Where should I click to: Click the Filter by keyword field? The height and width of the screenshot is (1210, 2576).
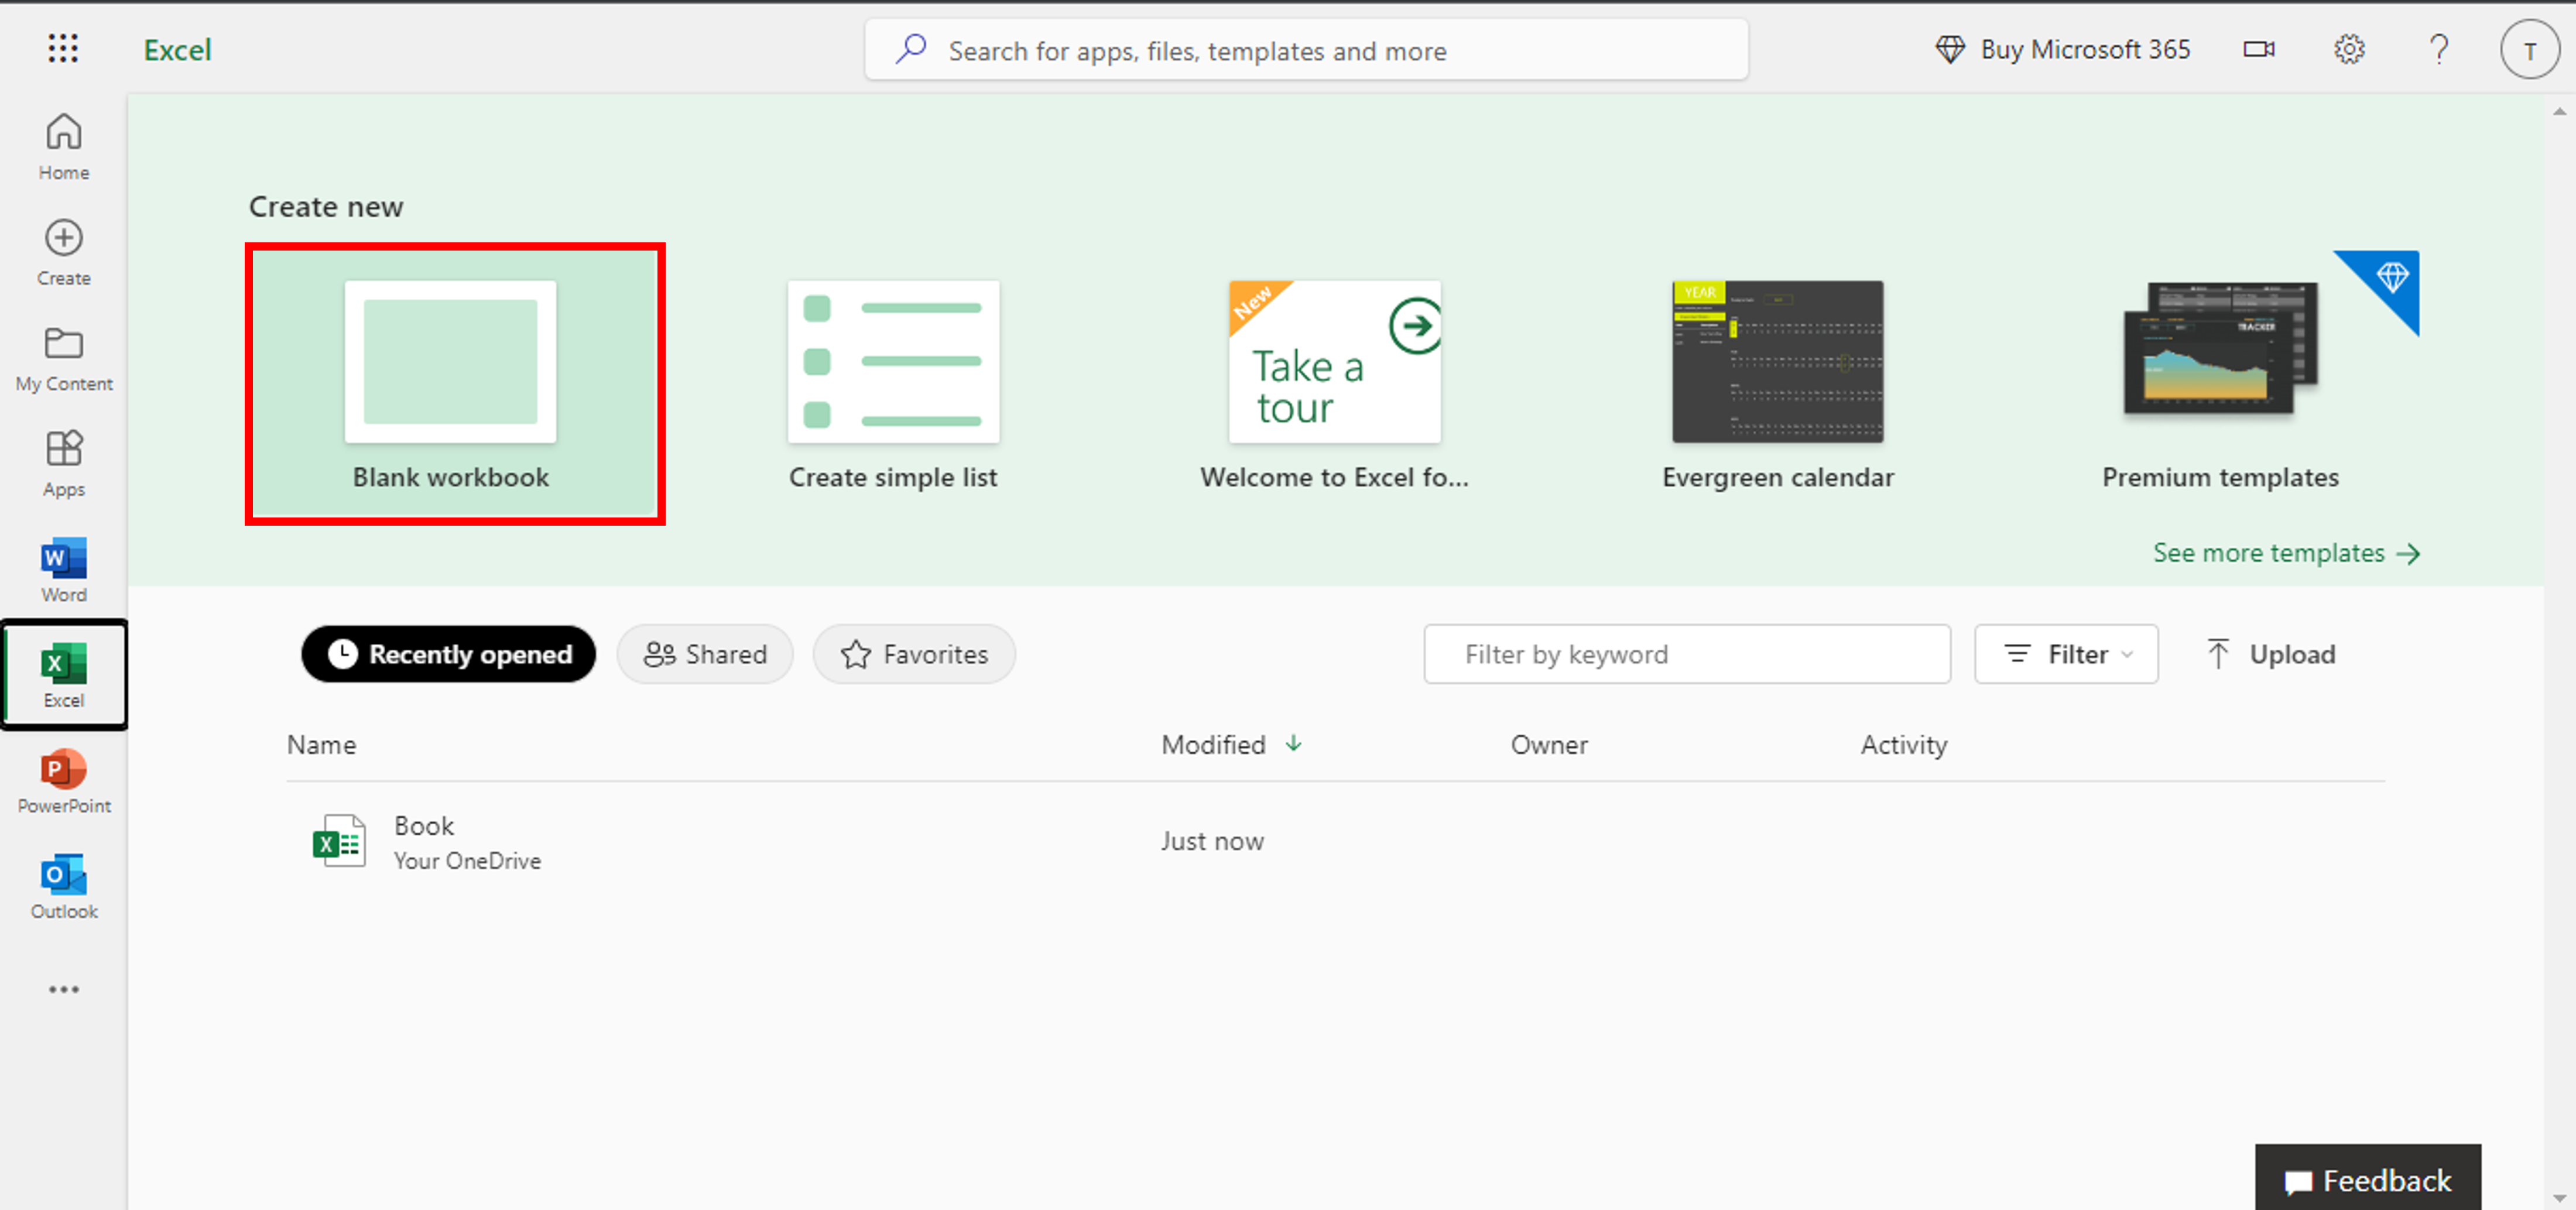coord(1686,654)
